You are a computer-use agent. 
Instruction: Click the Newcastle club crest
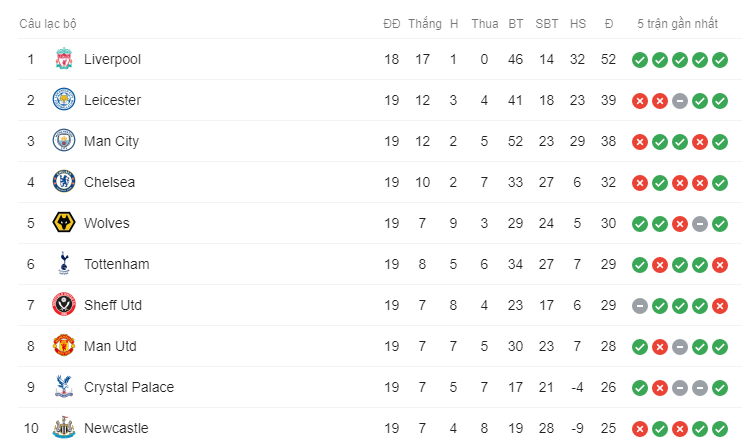click(64, 428)
